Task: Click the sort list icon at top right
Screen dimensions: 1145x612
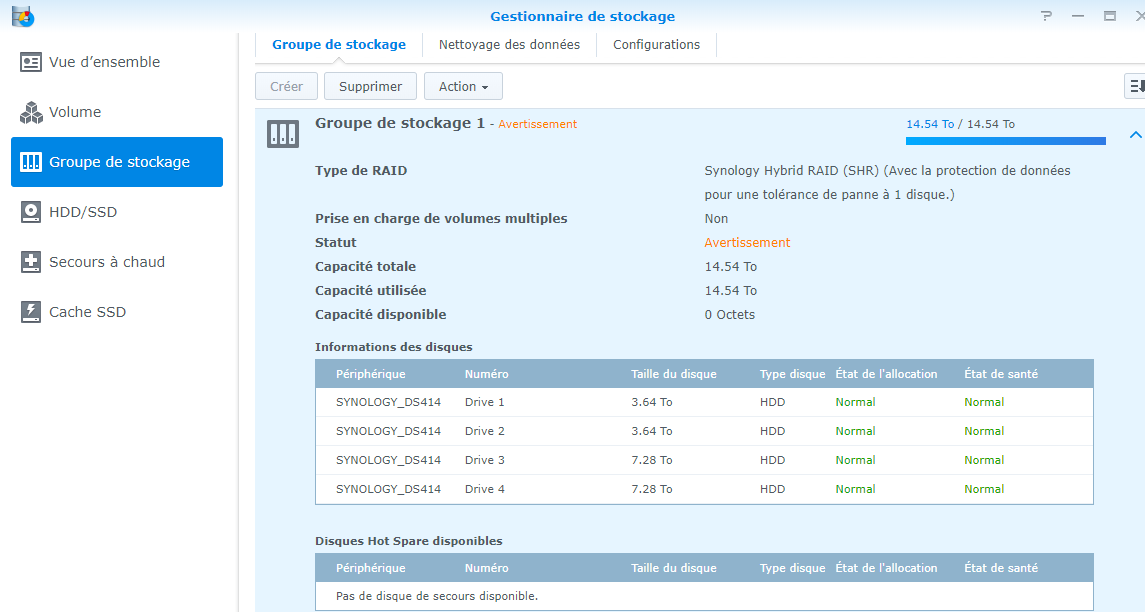Action: click(1135, 87)
